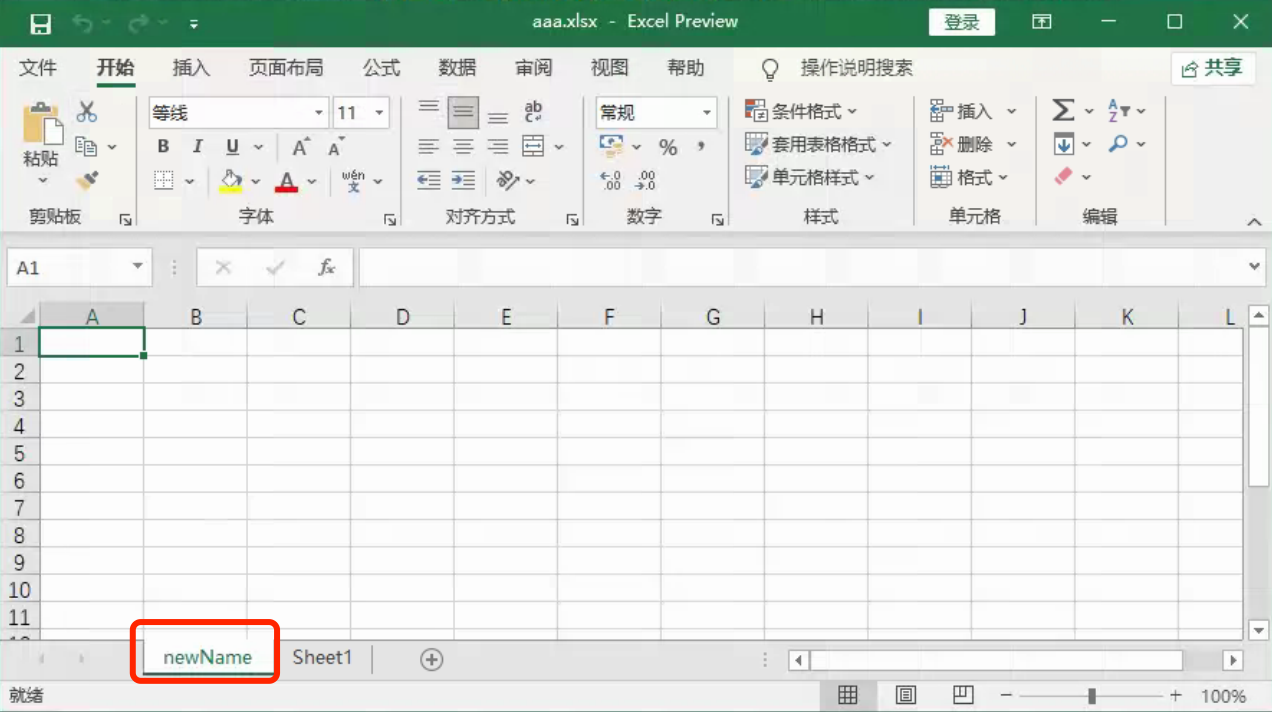Screen dimensions: 1272x712
Task: Click the Save icon in title bar
Action: [x=40, y=23]
